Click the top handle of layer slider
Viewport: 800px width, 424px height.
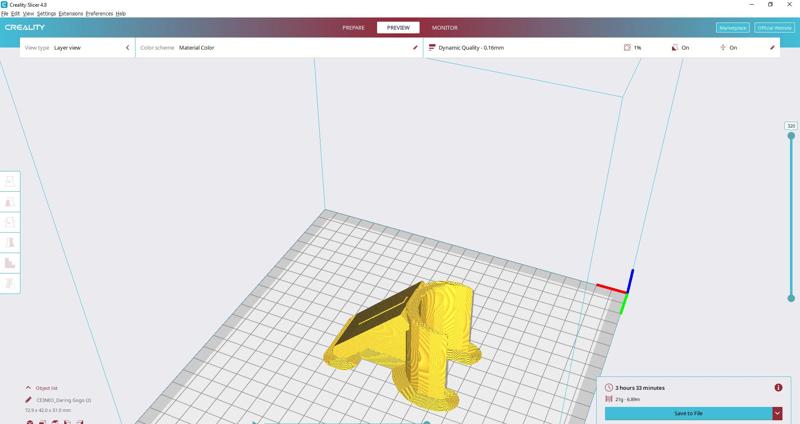[791, 136]
